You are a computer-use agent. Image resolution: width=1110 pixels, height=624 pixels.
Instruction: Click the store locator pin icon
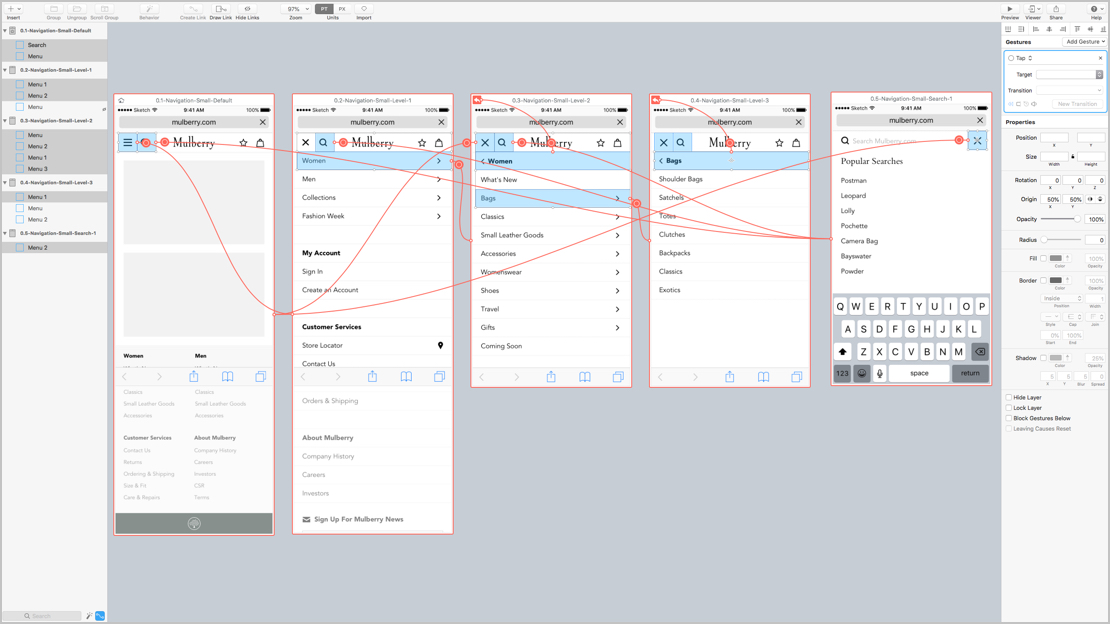coord(440,345)
